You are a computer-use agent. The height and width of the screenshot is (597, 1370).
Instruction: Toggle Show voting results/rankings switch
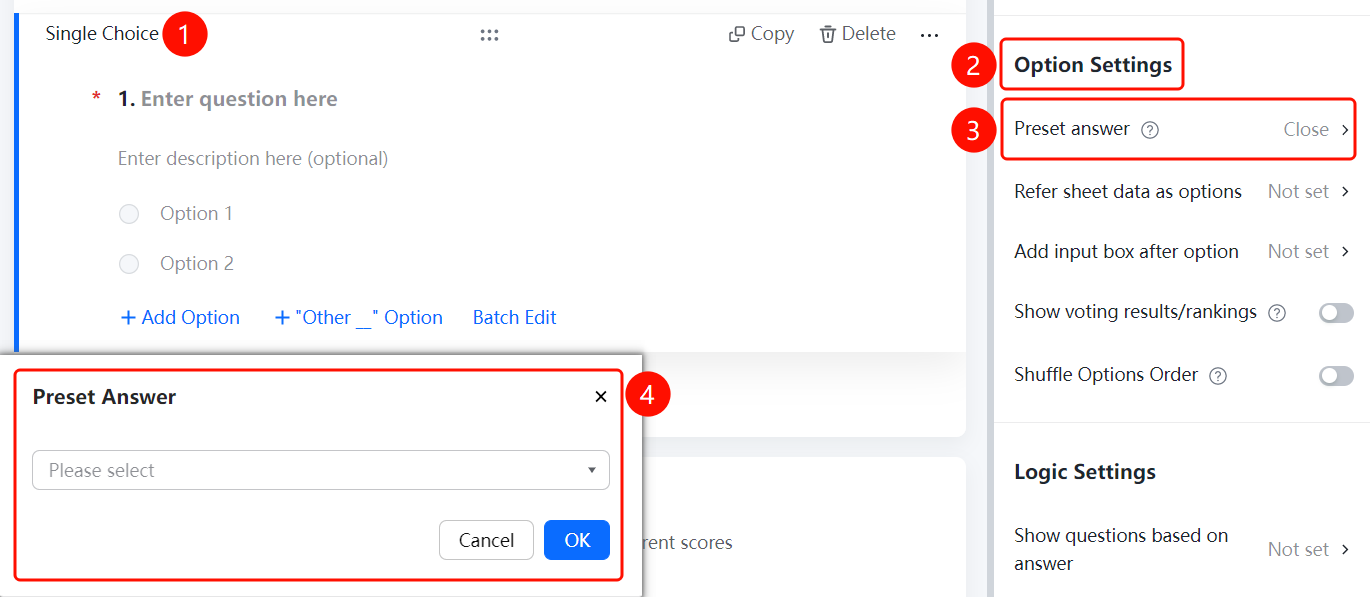click(1336, 313)
